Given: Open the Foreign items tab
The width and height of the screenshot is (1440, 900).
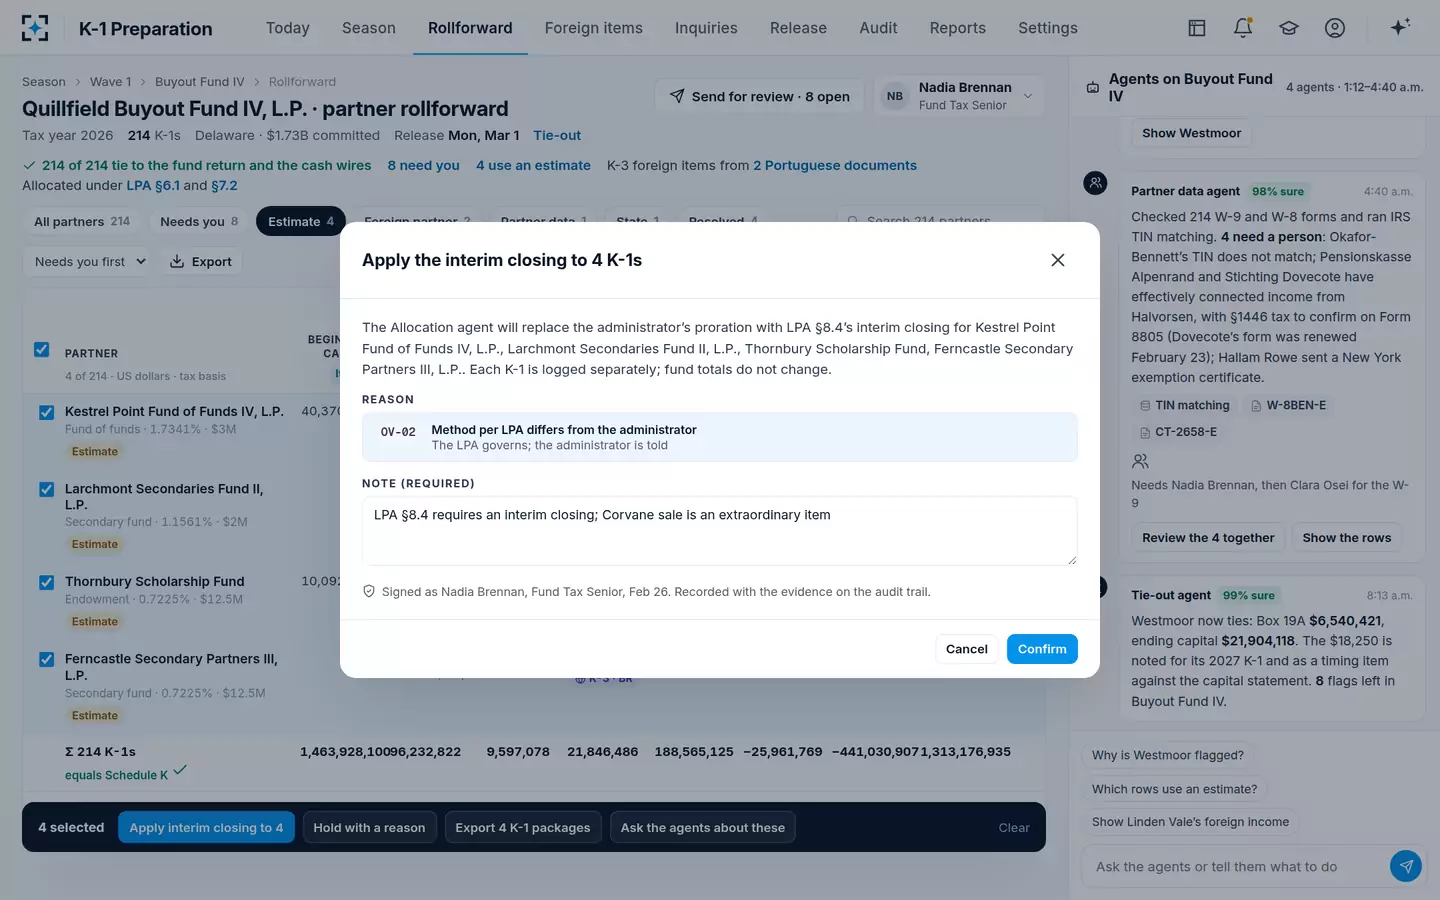Looking at the screenshot, I should click(x=593, y=28).
